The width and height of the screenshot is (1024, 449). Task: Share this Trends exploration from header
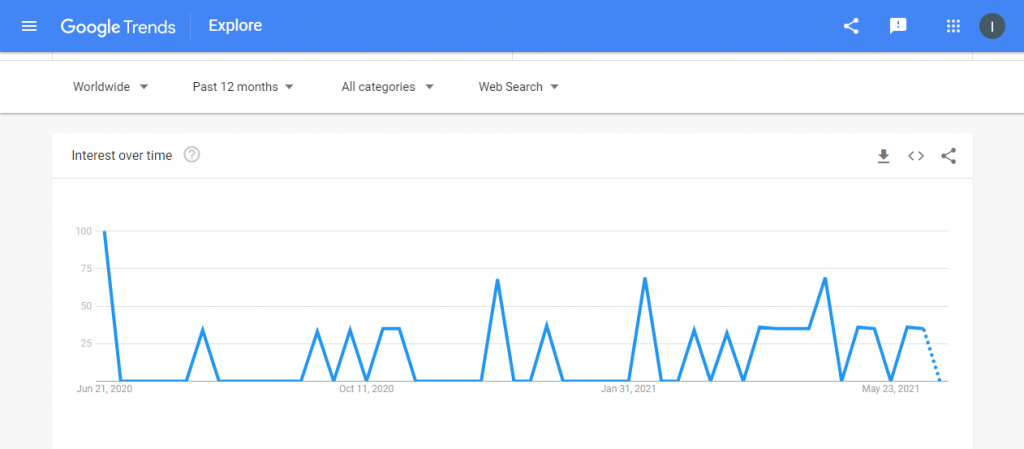[851, 26]
